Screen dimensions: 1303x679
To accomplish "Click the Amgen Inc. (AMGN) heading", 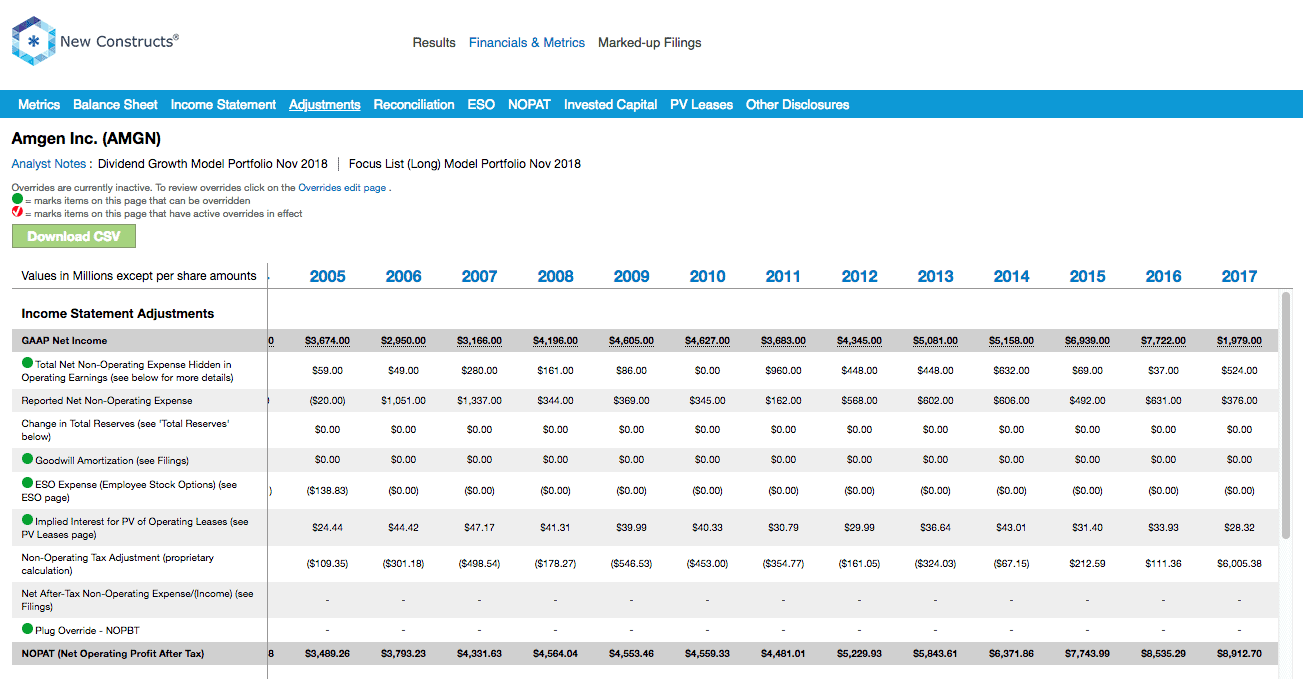I will click(86, 139).
